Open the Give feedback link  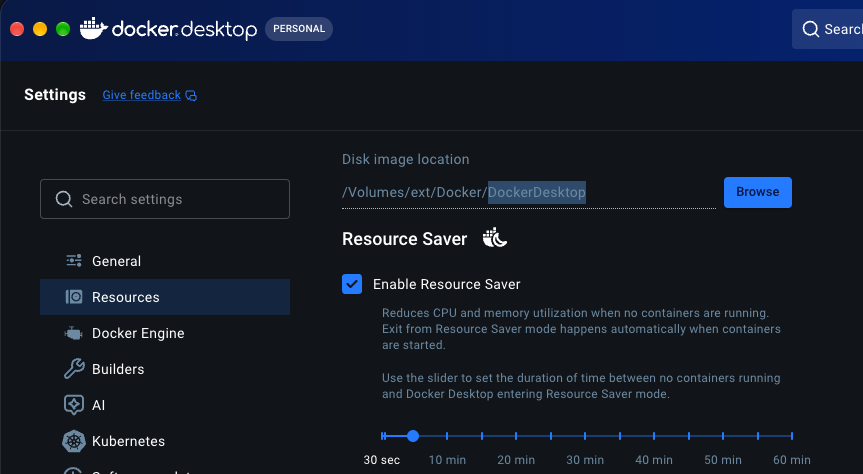coord(141,95)
